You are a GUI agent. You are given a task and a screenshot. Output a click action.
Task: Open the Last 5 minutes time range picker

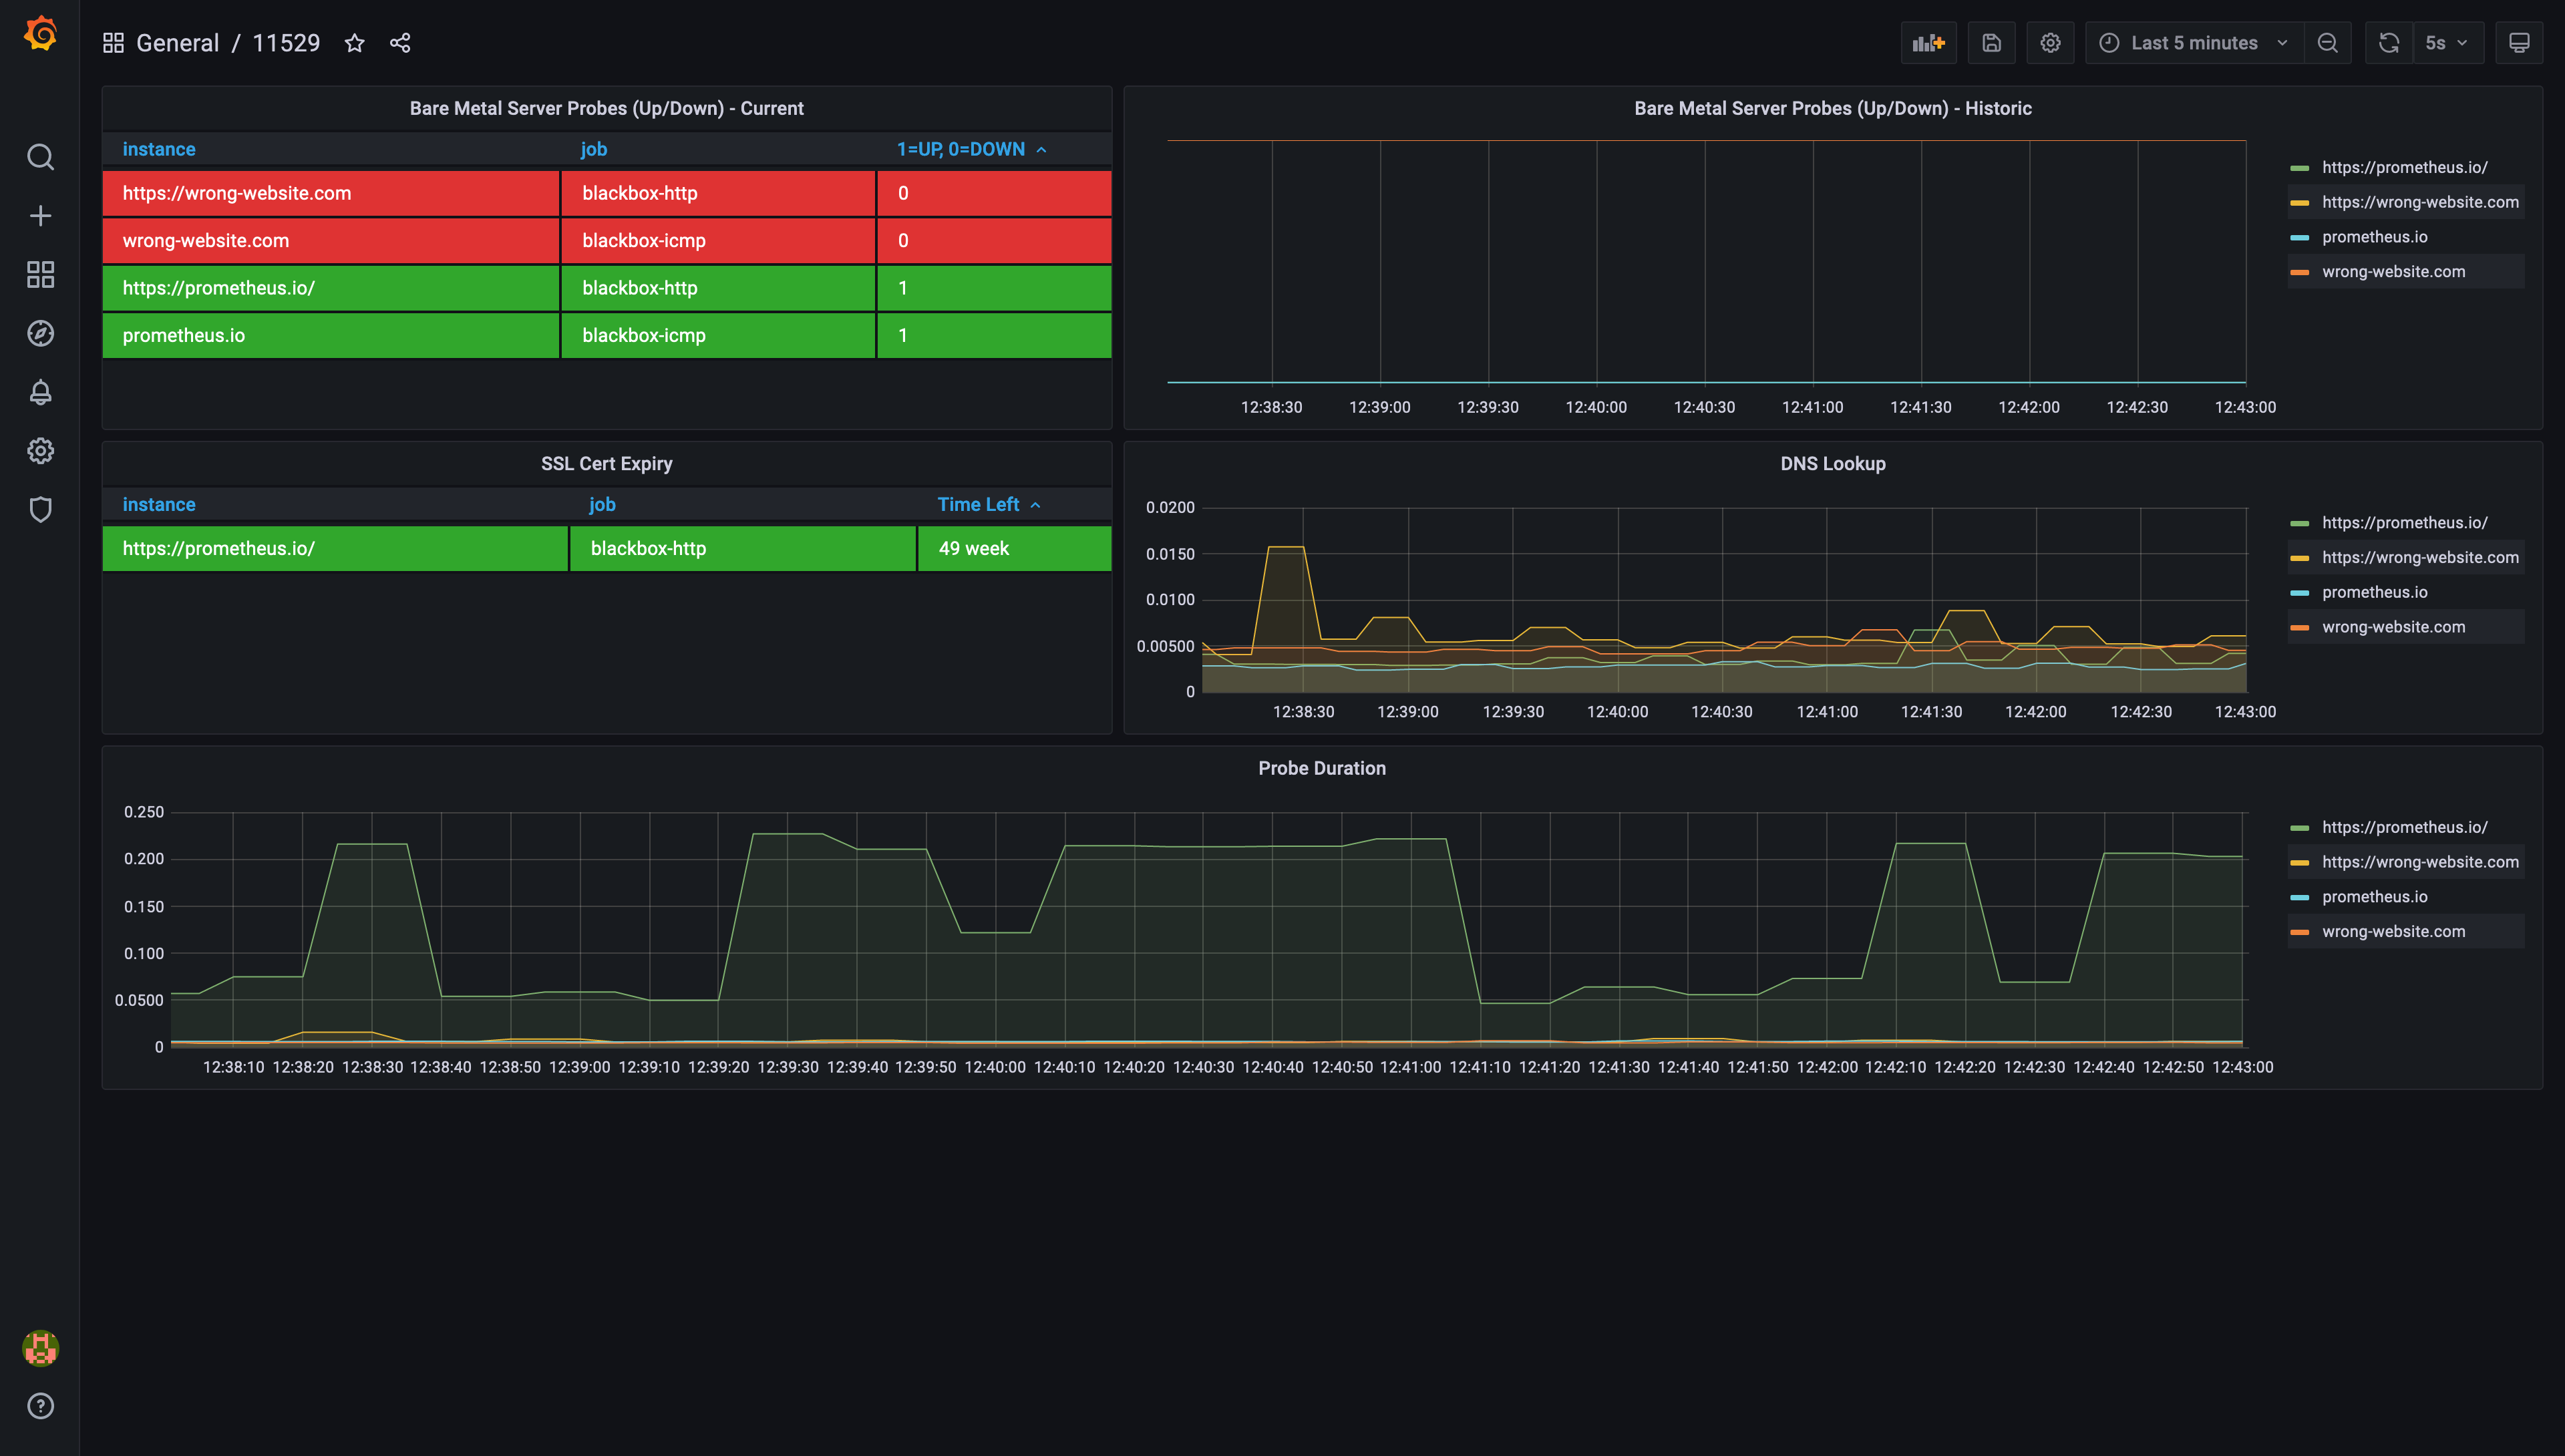(x=2193, y=42)
